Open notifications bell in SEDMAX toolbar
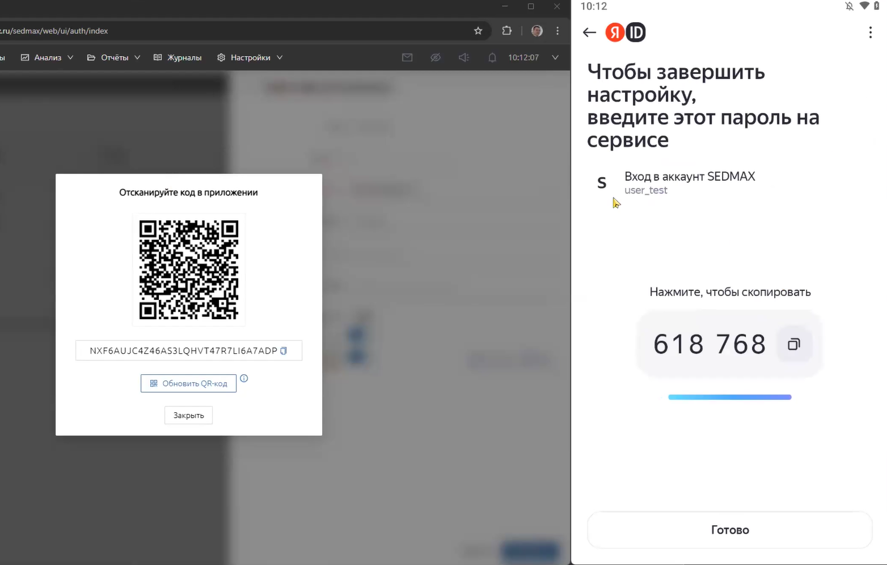Screen dimensions: 887x565 (492, 57)
